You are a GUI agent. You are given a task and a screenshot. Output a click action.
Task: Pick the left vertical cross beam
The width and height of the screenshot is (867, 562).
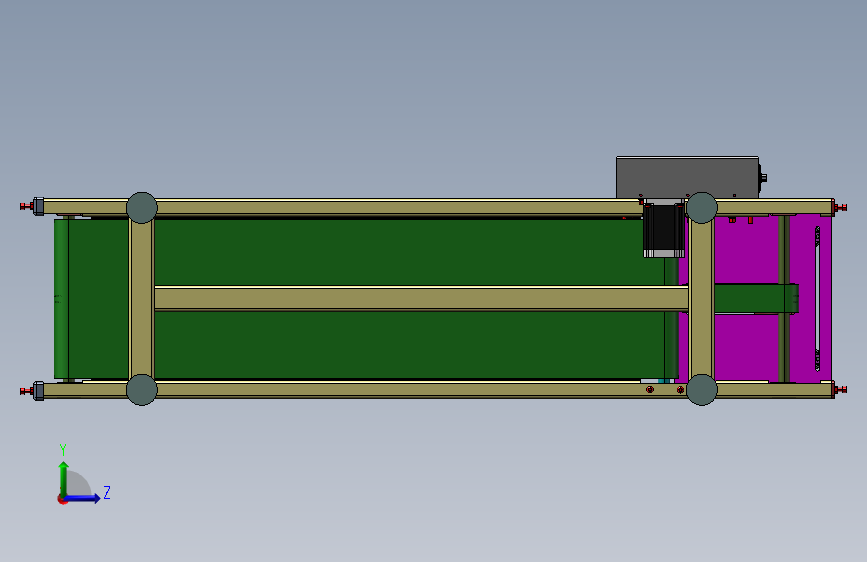click(142, 299)
